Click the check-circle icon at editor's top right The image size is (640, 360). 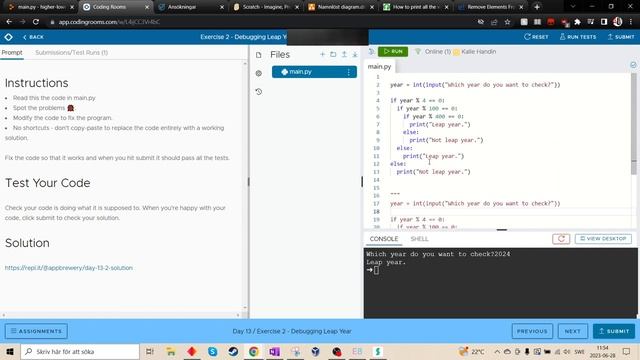pyautogui.click(x=633, y=65)
